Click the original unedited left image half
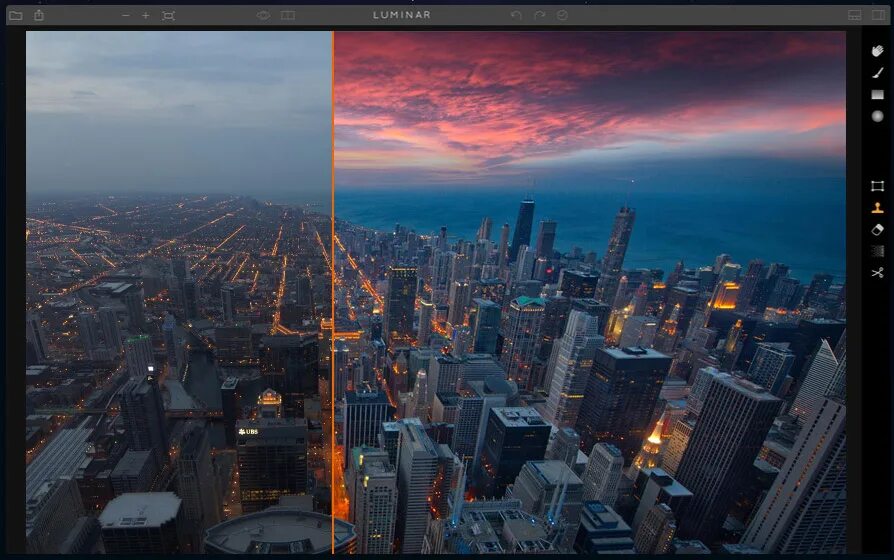This screenshot has height=560, width=894. click(x=178, y=292)
